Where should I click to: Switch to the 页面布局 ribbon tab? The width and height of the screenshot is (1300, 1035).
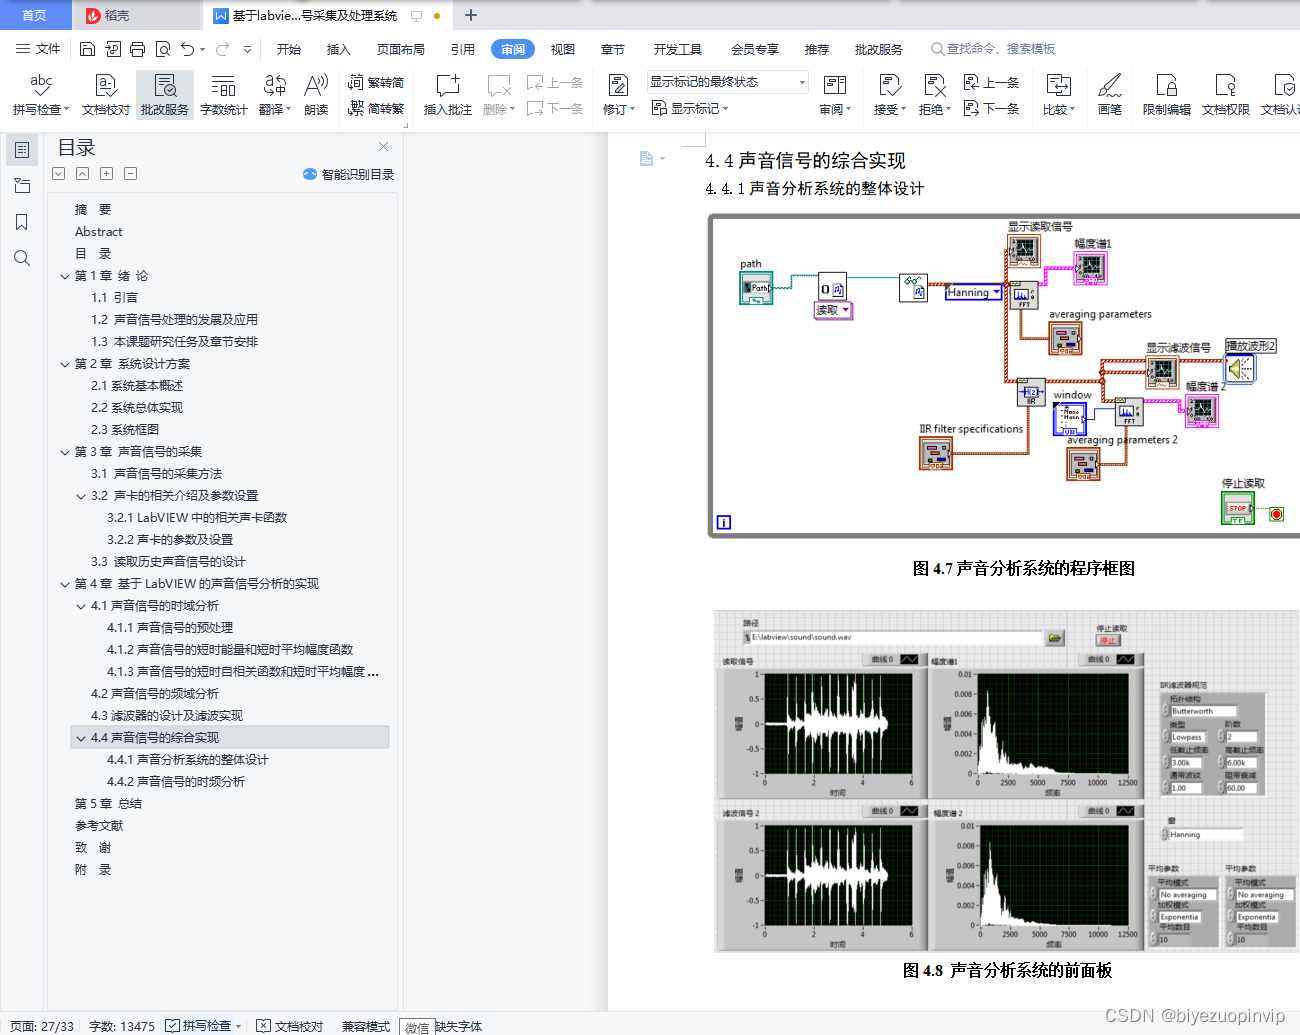[401, 49]
